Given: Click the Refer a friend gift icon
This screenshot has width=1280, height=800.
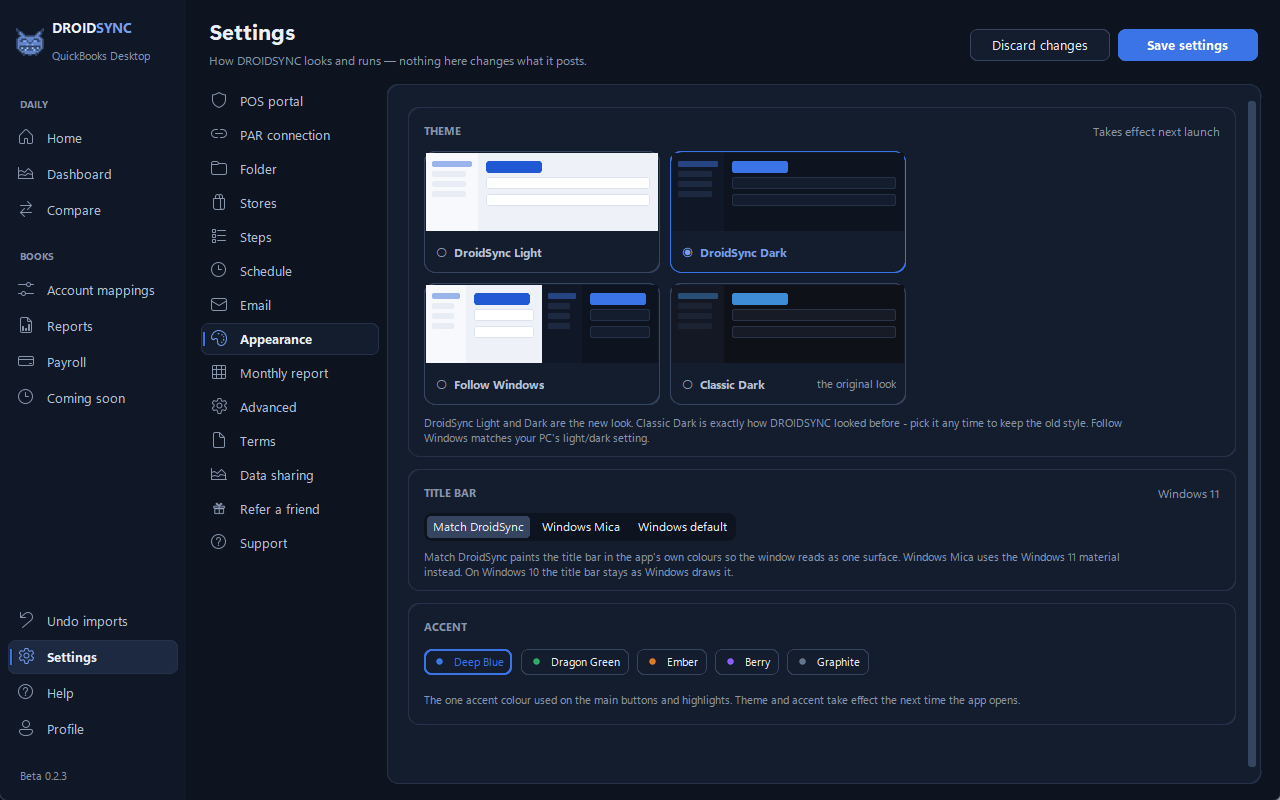Looking at the screenshot, I should [x=219, y=509].
